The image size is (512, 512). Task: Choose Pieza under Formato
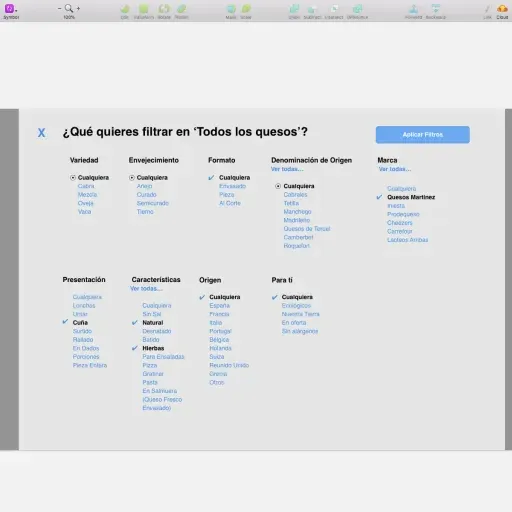tap(227, 195)
